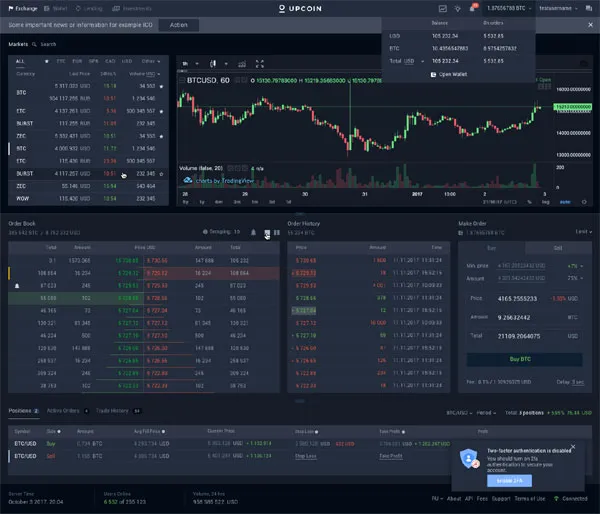Open the testusername account dropdown
This screenshot has width=600, height=514.
pyautogui.click(x=558, y=8)
